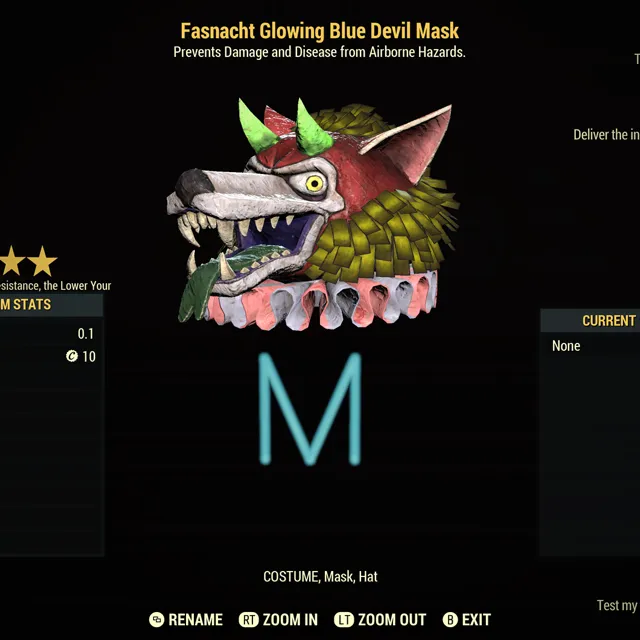Click the weight value 0.1
640x640 pixels.
tap(86, 334)
